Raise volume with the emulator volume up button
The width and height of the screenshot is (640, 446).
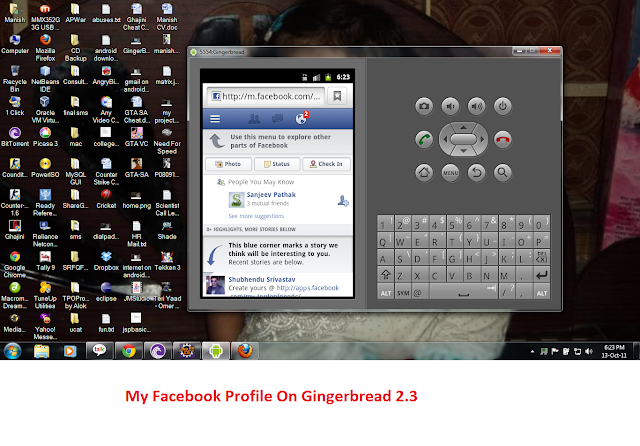[x=476, y=106]
